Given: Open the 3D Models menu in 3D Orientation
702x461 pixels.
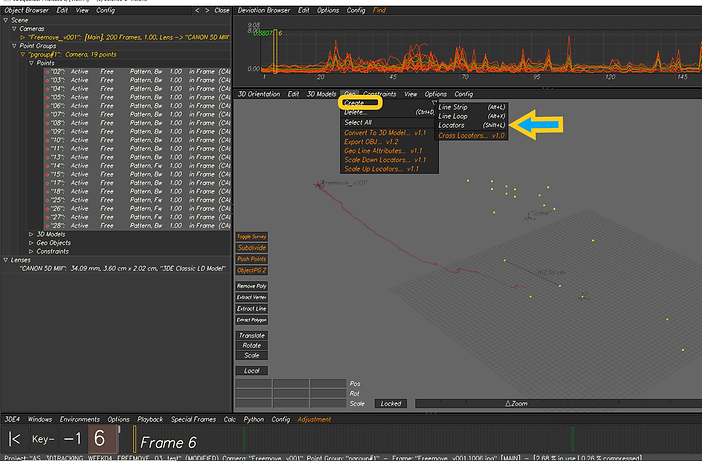Looking at the screenshot, I should pyautogui.click(x=321, y=94).
